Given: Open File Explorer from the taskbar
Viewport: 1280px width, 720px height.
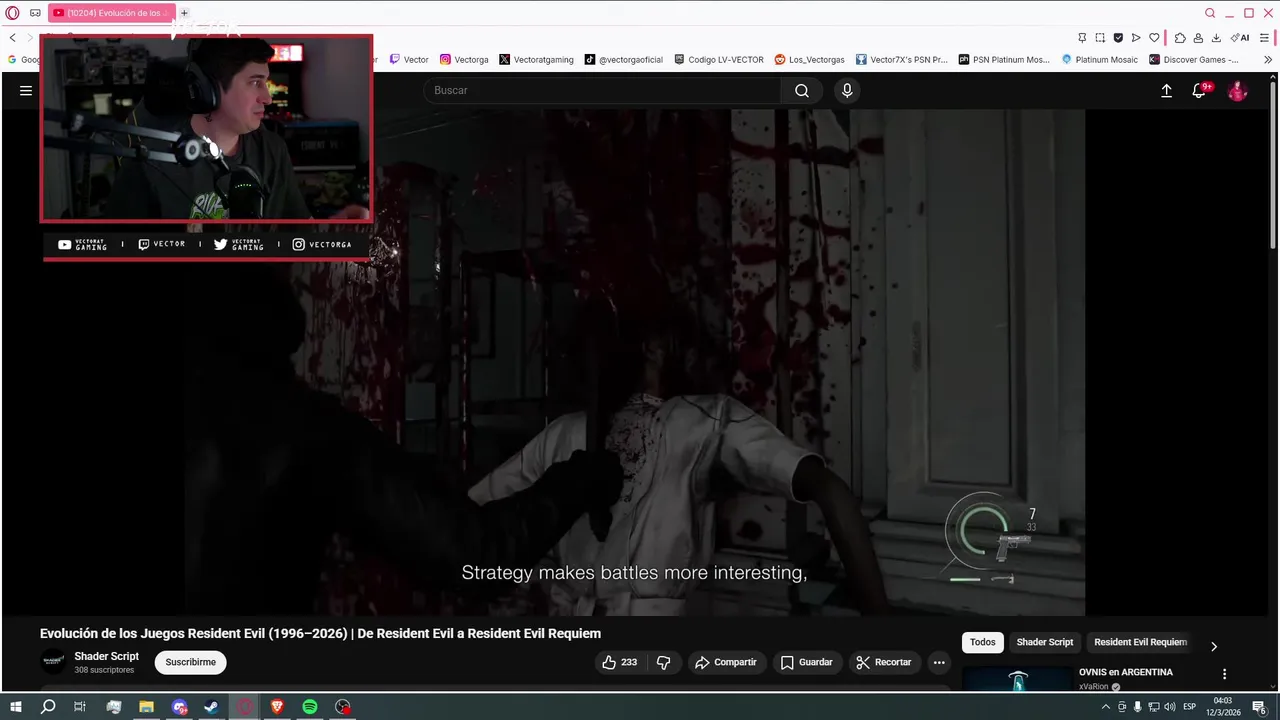Looking at the screenshot, I should tap(146, 707).
